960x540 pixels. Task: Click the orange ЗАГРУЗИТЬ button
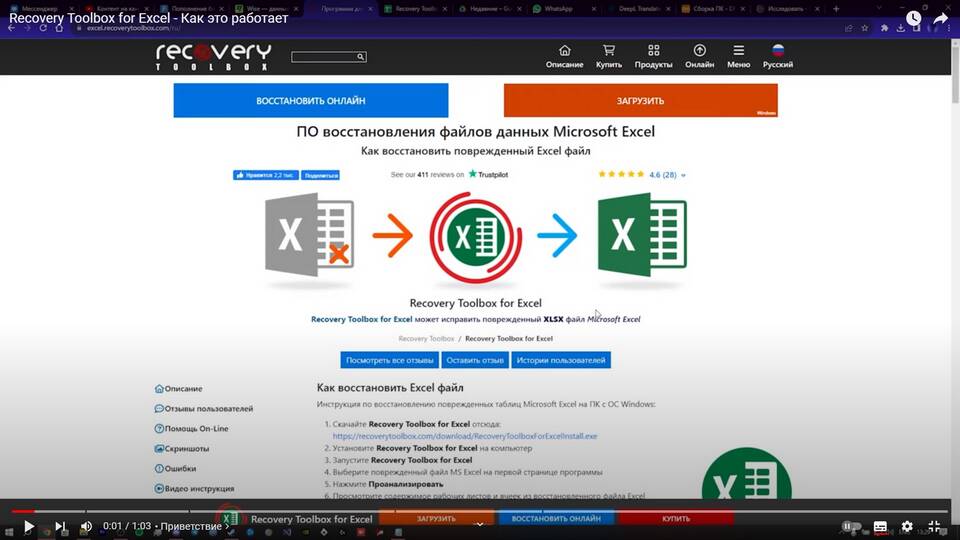click(x=640, y=101)
